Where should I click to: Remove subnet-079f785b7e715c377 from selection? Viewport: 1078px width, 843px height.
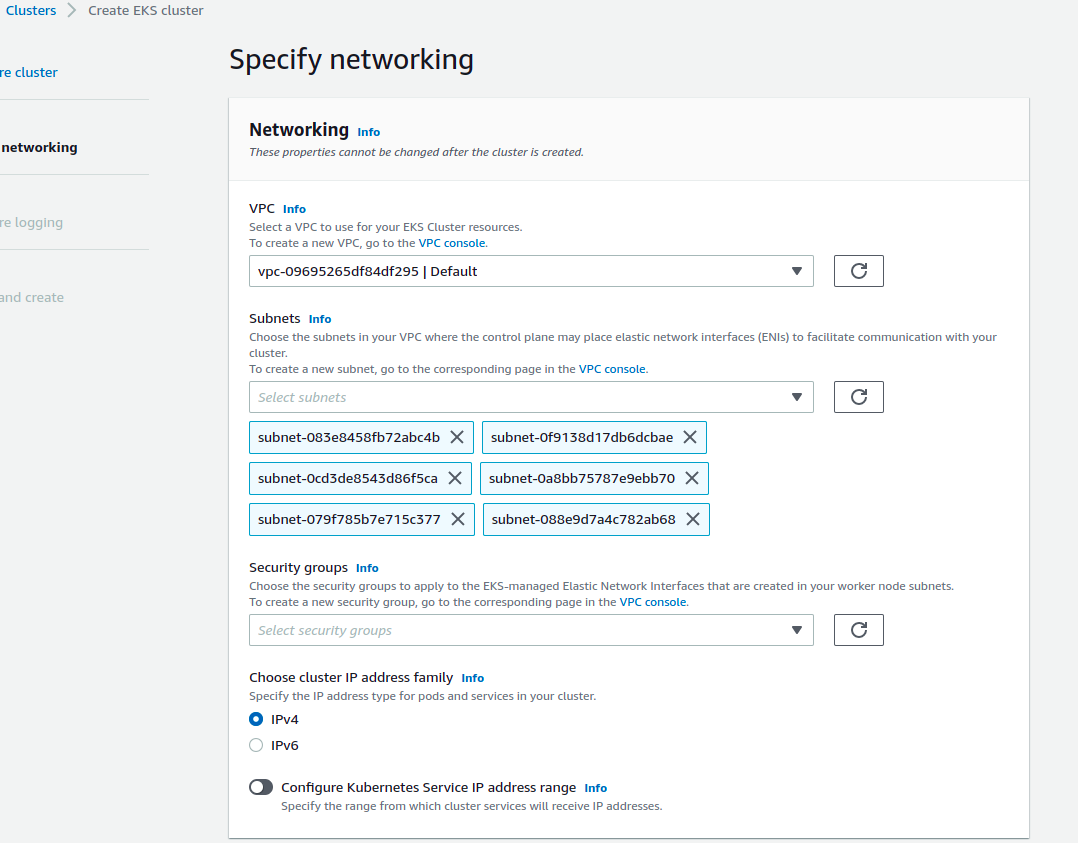click(x=457, y=519)
